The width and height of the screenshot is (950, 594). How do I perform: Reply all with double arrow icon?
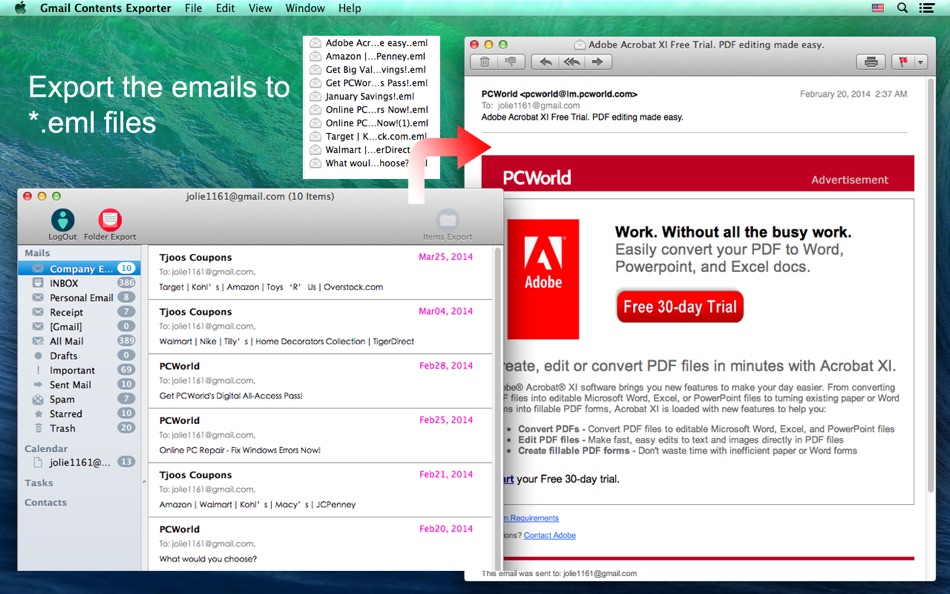[x=571, y=62]
